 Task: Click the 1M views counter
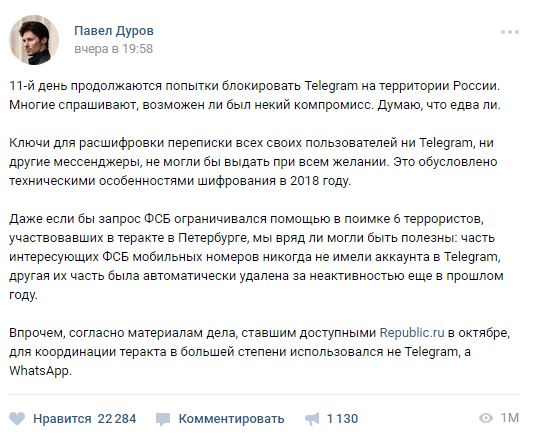(510, 418)
